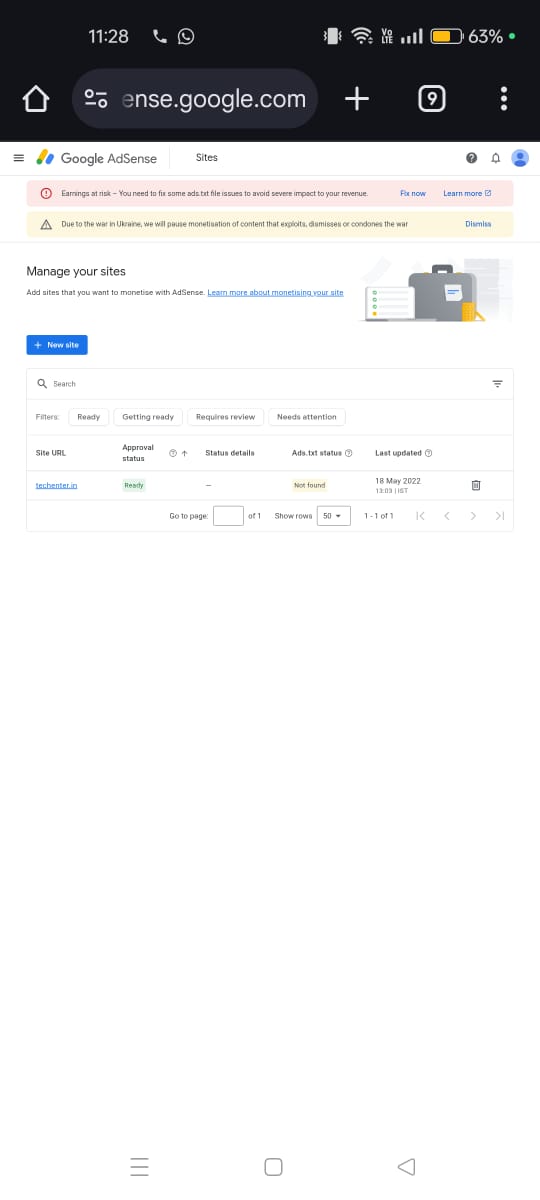This screenshot has width=540, height=1200.
Task: Focus the Go to page input box
Action: click(x=229, y=516)
